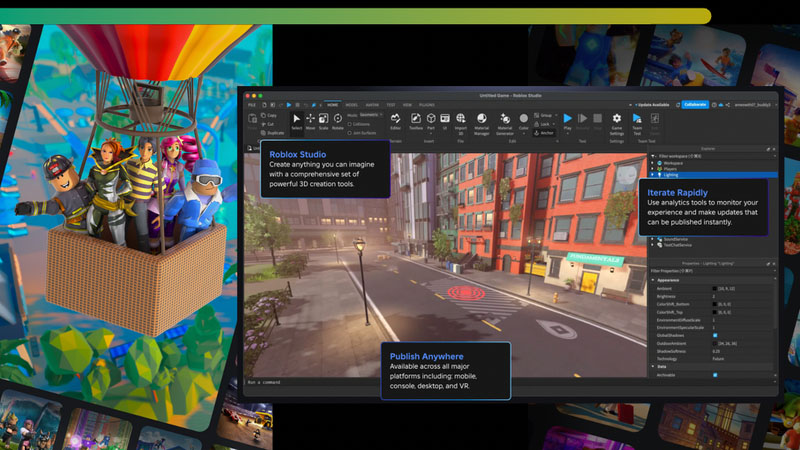The width and height of the screenshot is (800, 450).
Task: Click the Paste icon in ribbon
Action: [253, 118]
